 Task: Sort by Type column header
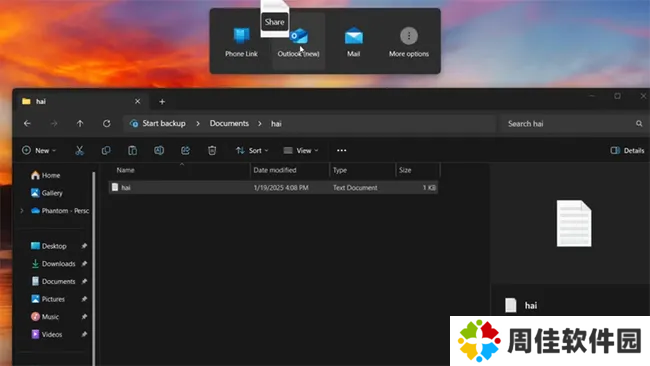363,170
